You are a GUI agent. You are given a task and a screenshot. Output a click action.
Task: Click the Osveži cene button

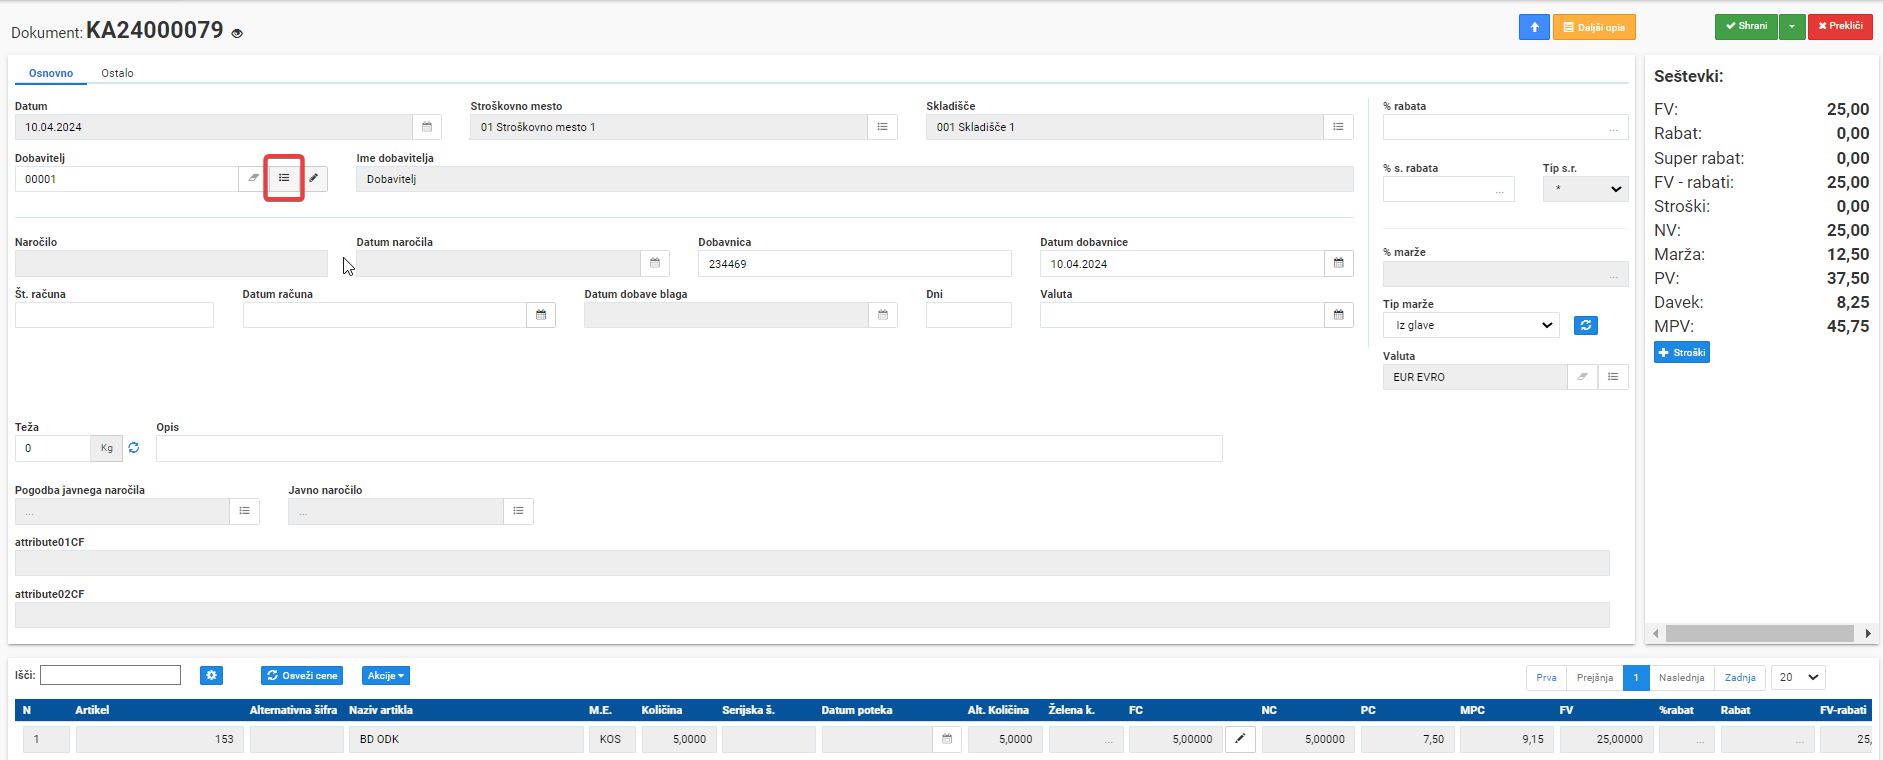click(x=302, y=676)
